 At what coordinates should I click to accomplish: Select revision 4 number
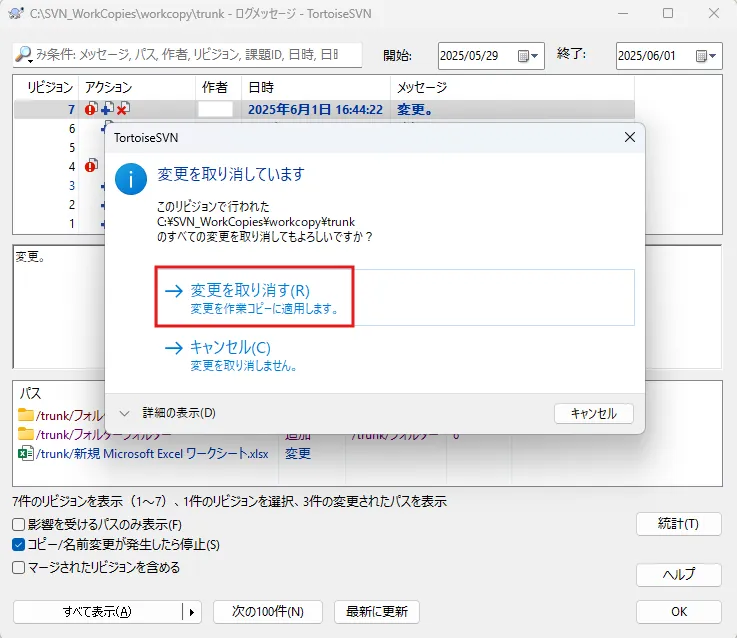[72, 166]
